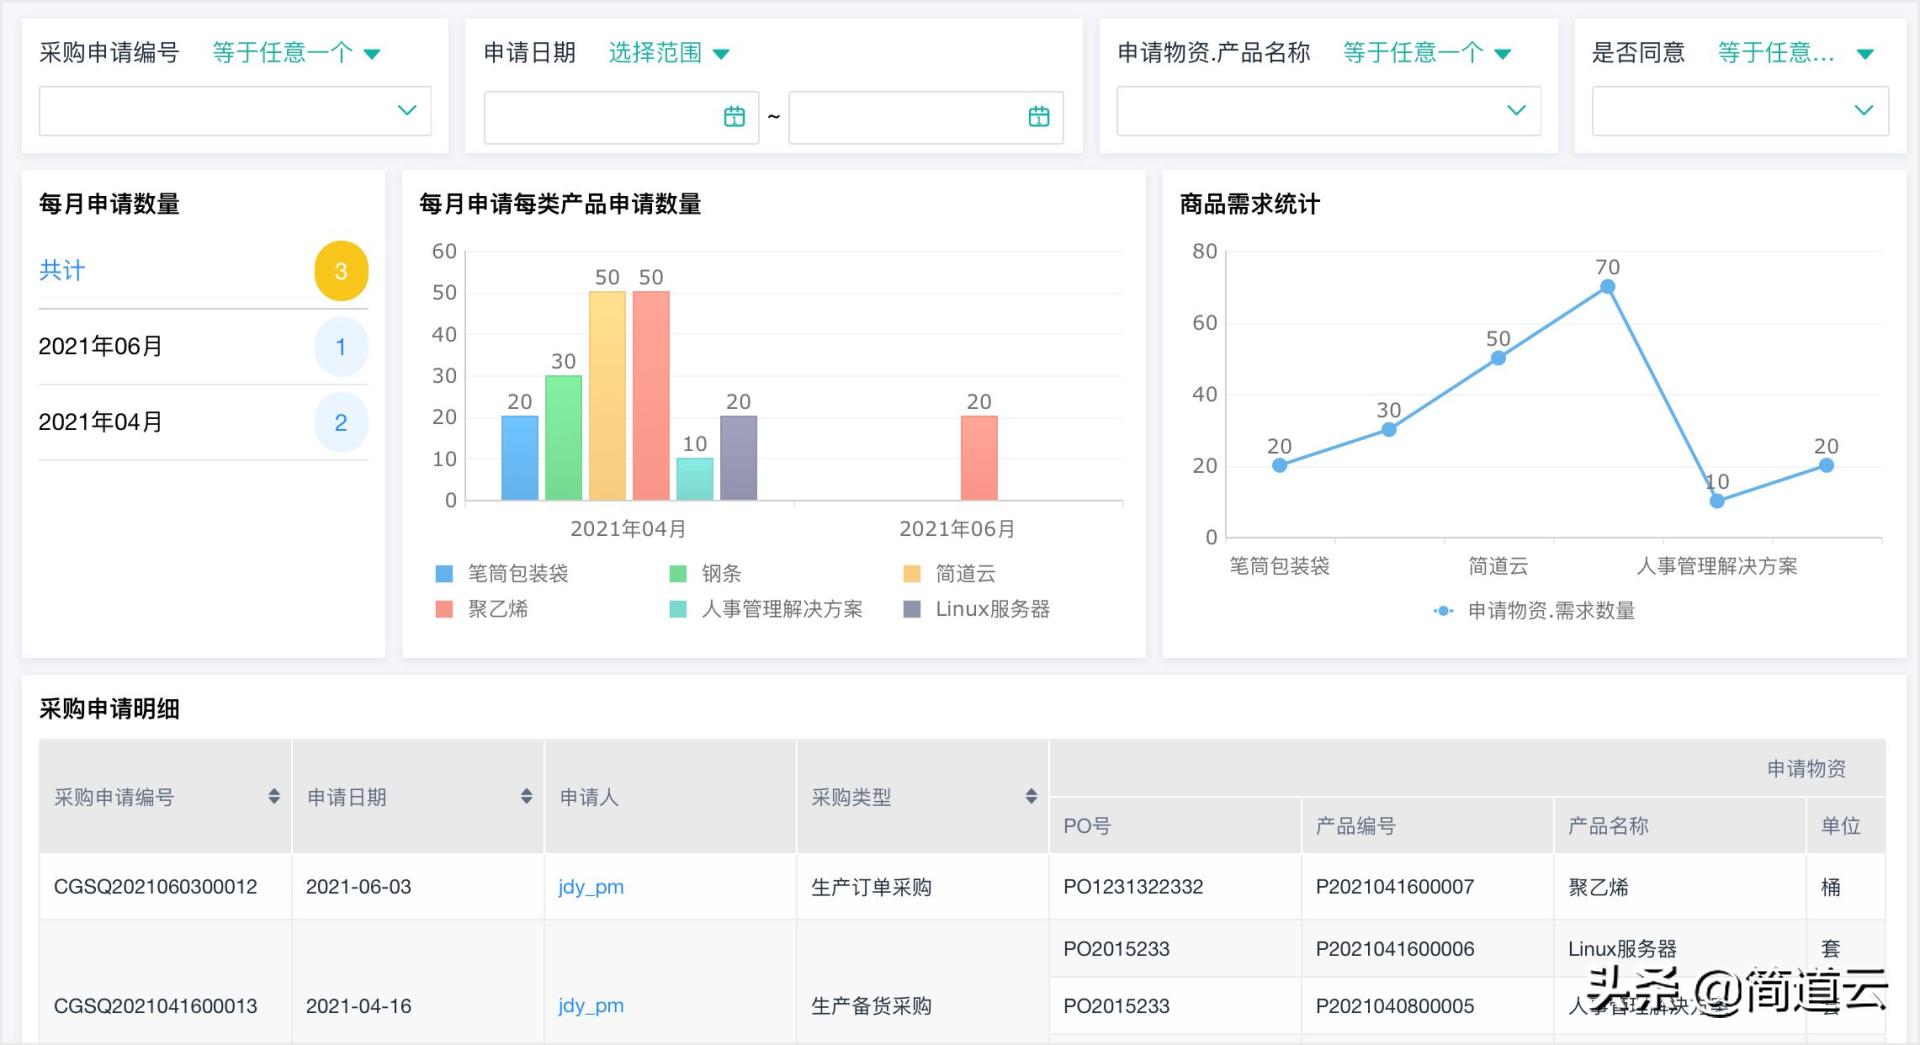Select 共计 in the monthly request panel
1920x1045 pixels.
tap(62, 270)
